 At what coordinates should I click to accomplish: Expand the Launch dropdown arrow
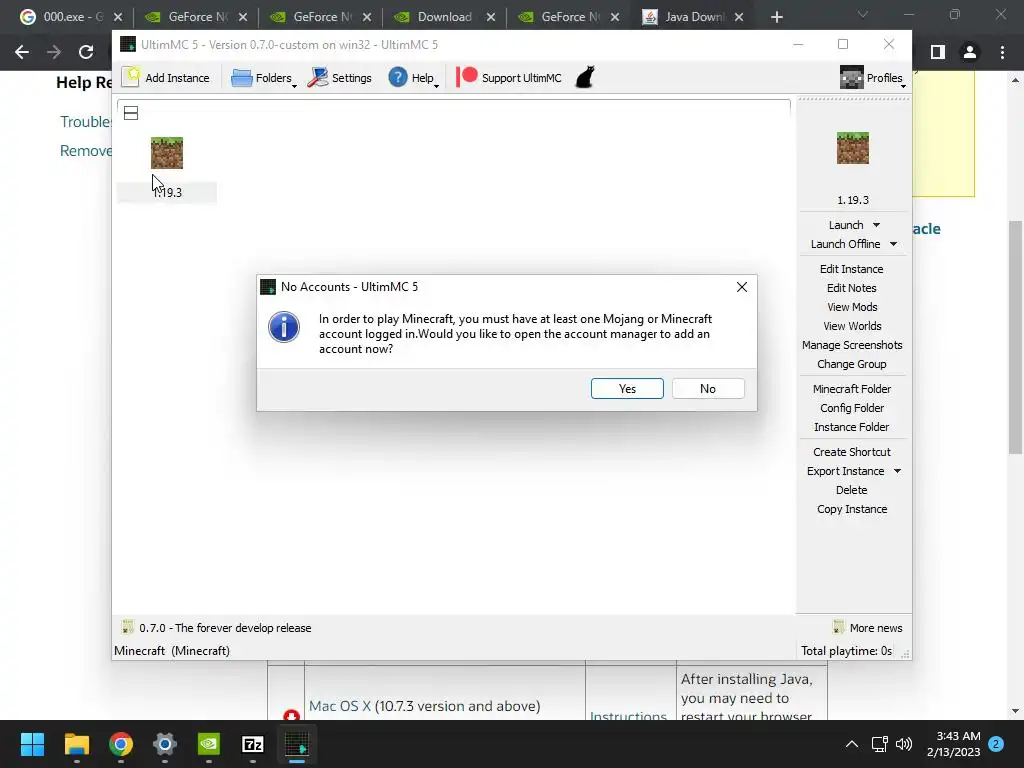coord(876,225)
